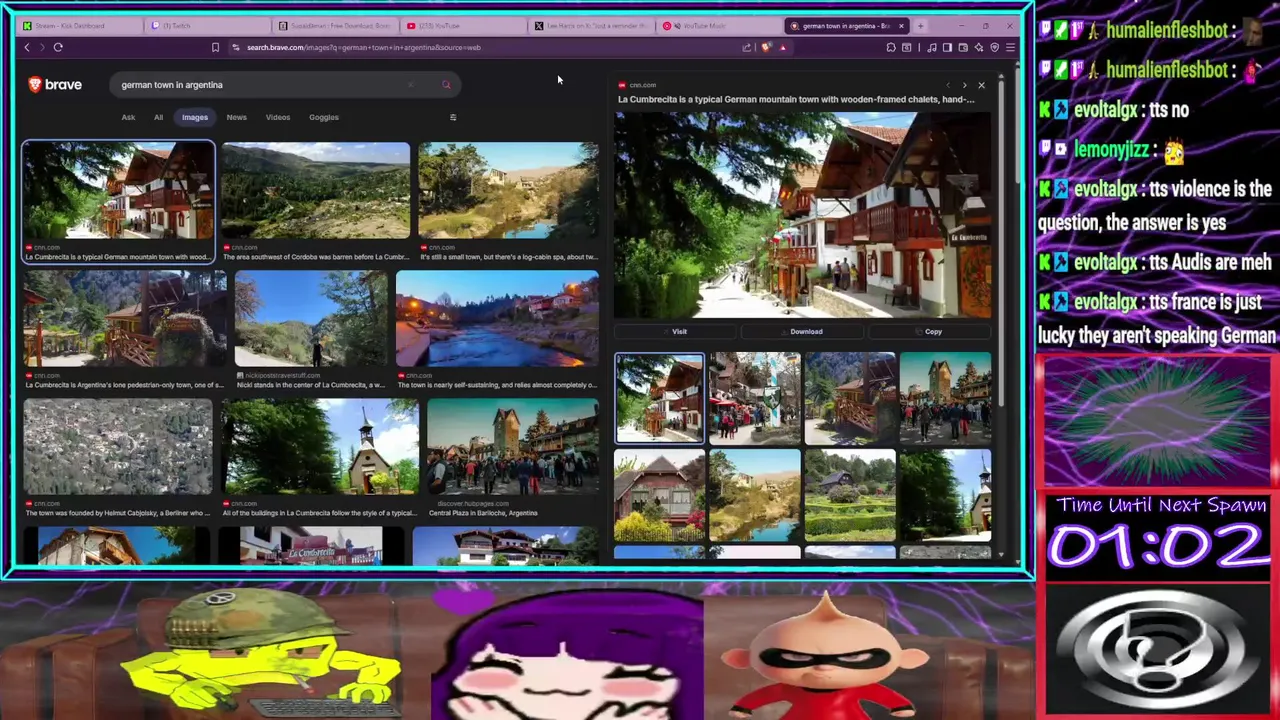
Task: Open the Nicki stands in center result thumbnail
Action: coord(311,319)
